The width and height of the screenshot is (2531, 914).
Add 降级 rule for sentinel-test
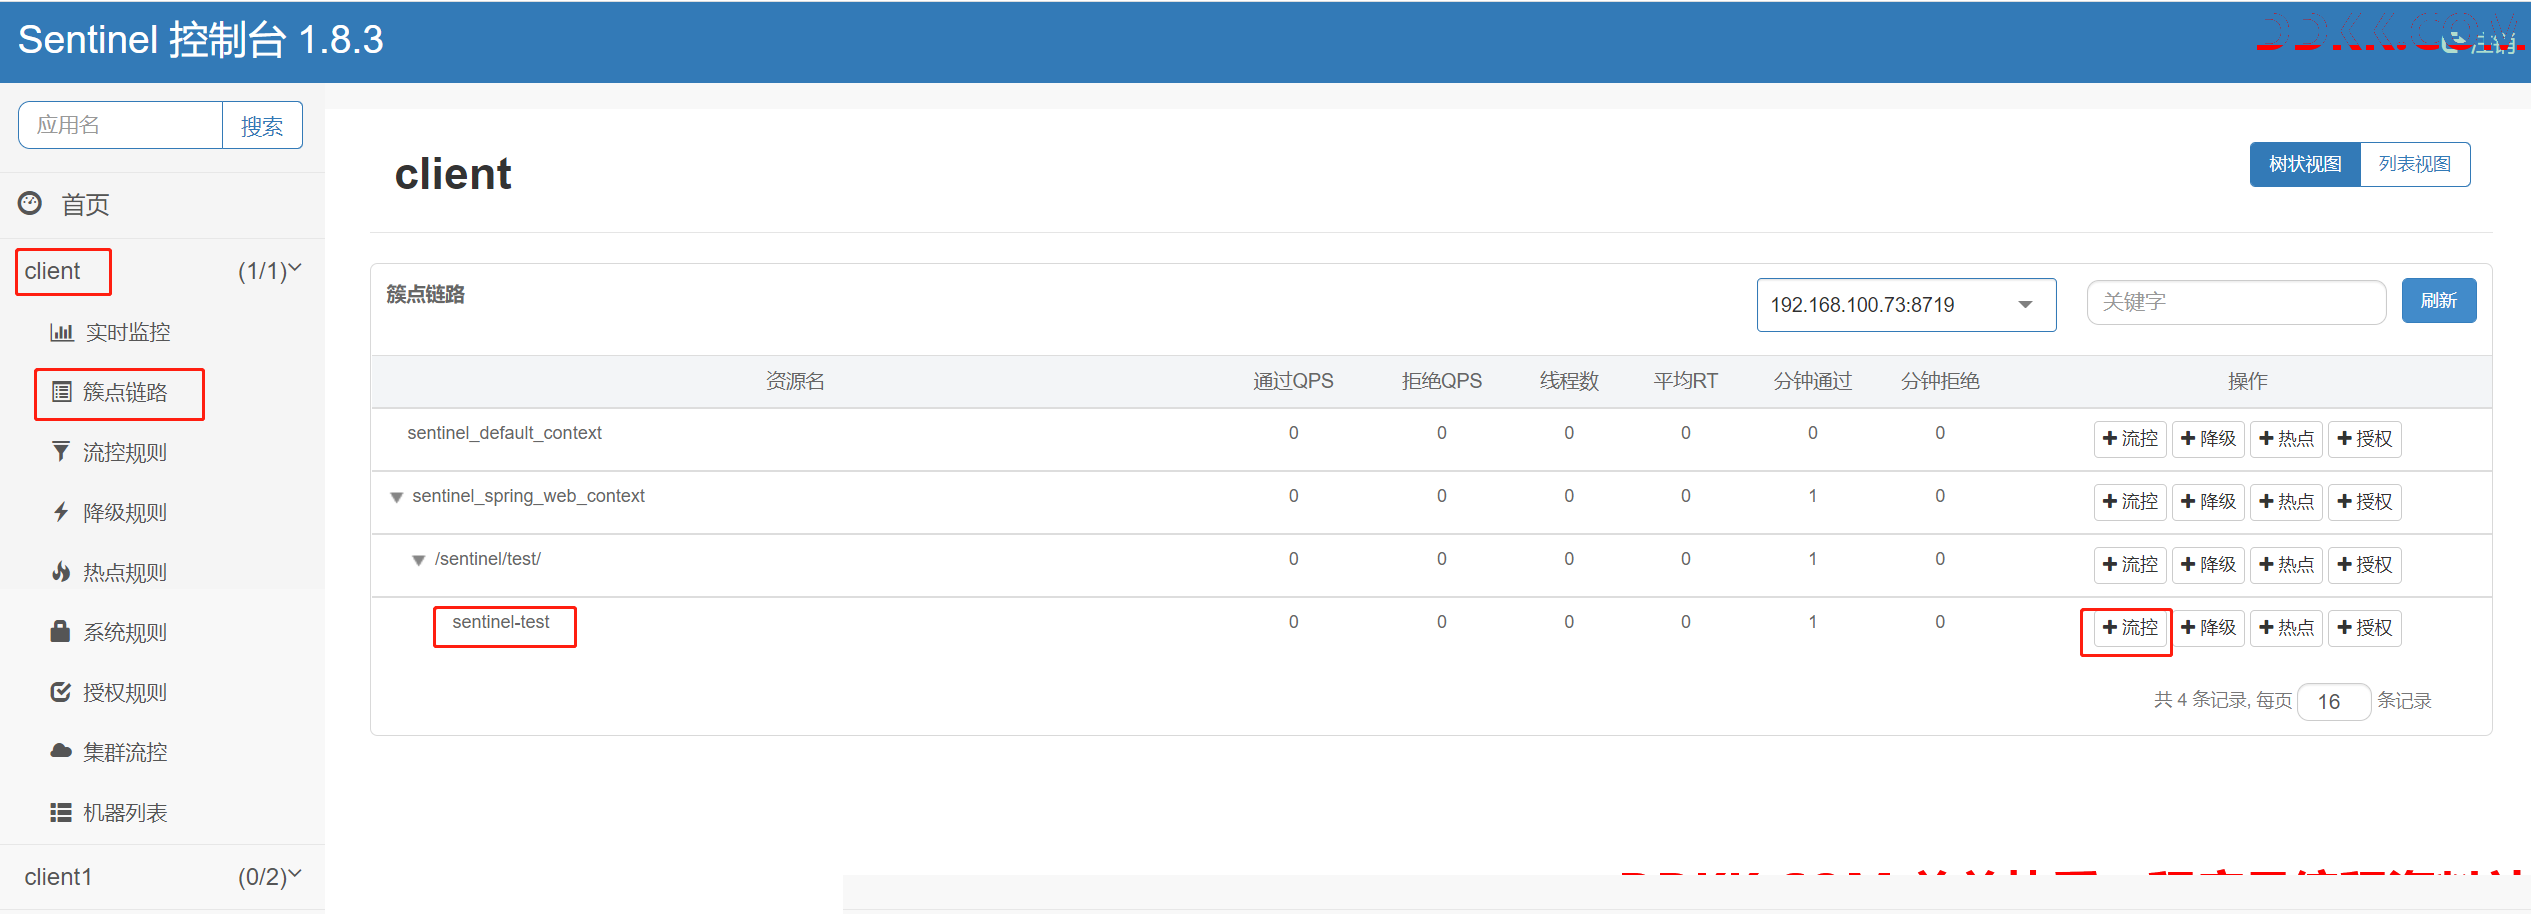pyautogui.click(x=2208, y=628)
